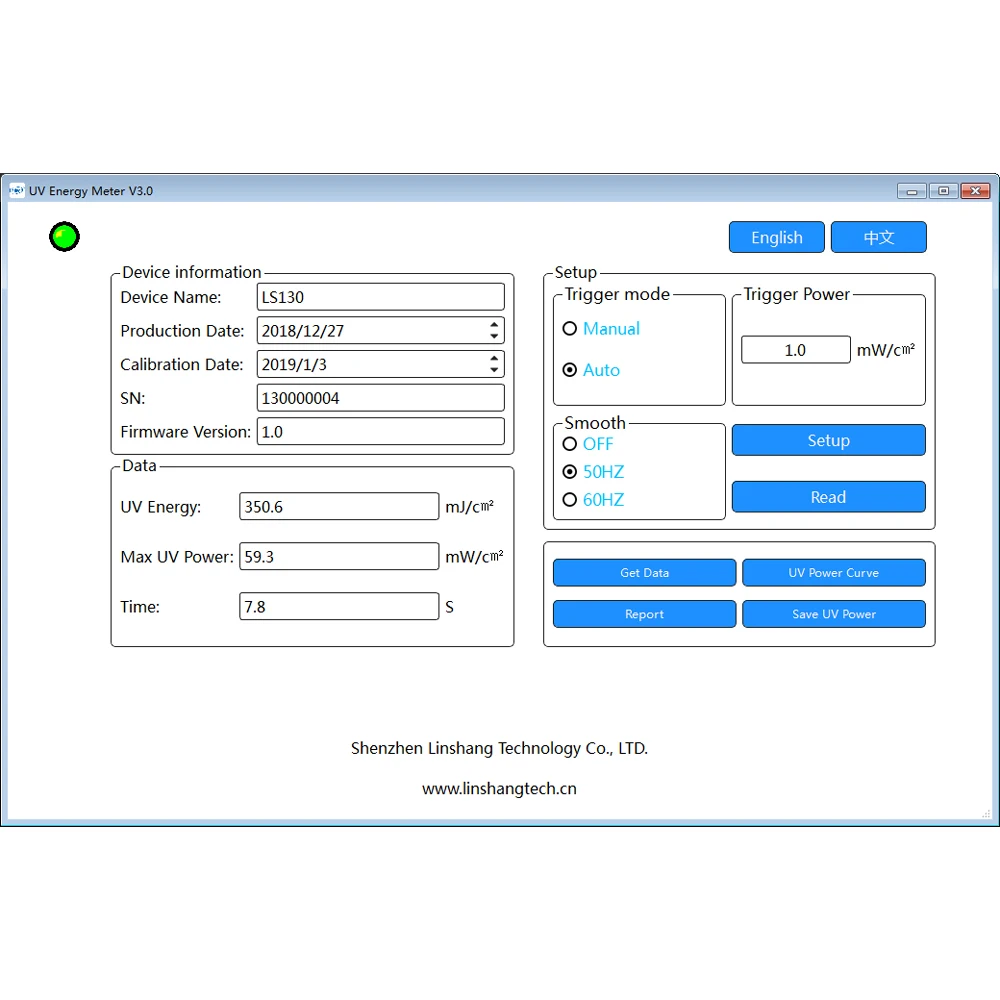This screenshot has height=1000, width=1000.
Task: Increase Calibration Date with up arrow
Action: pos(494,359)
